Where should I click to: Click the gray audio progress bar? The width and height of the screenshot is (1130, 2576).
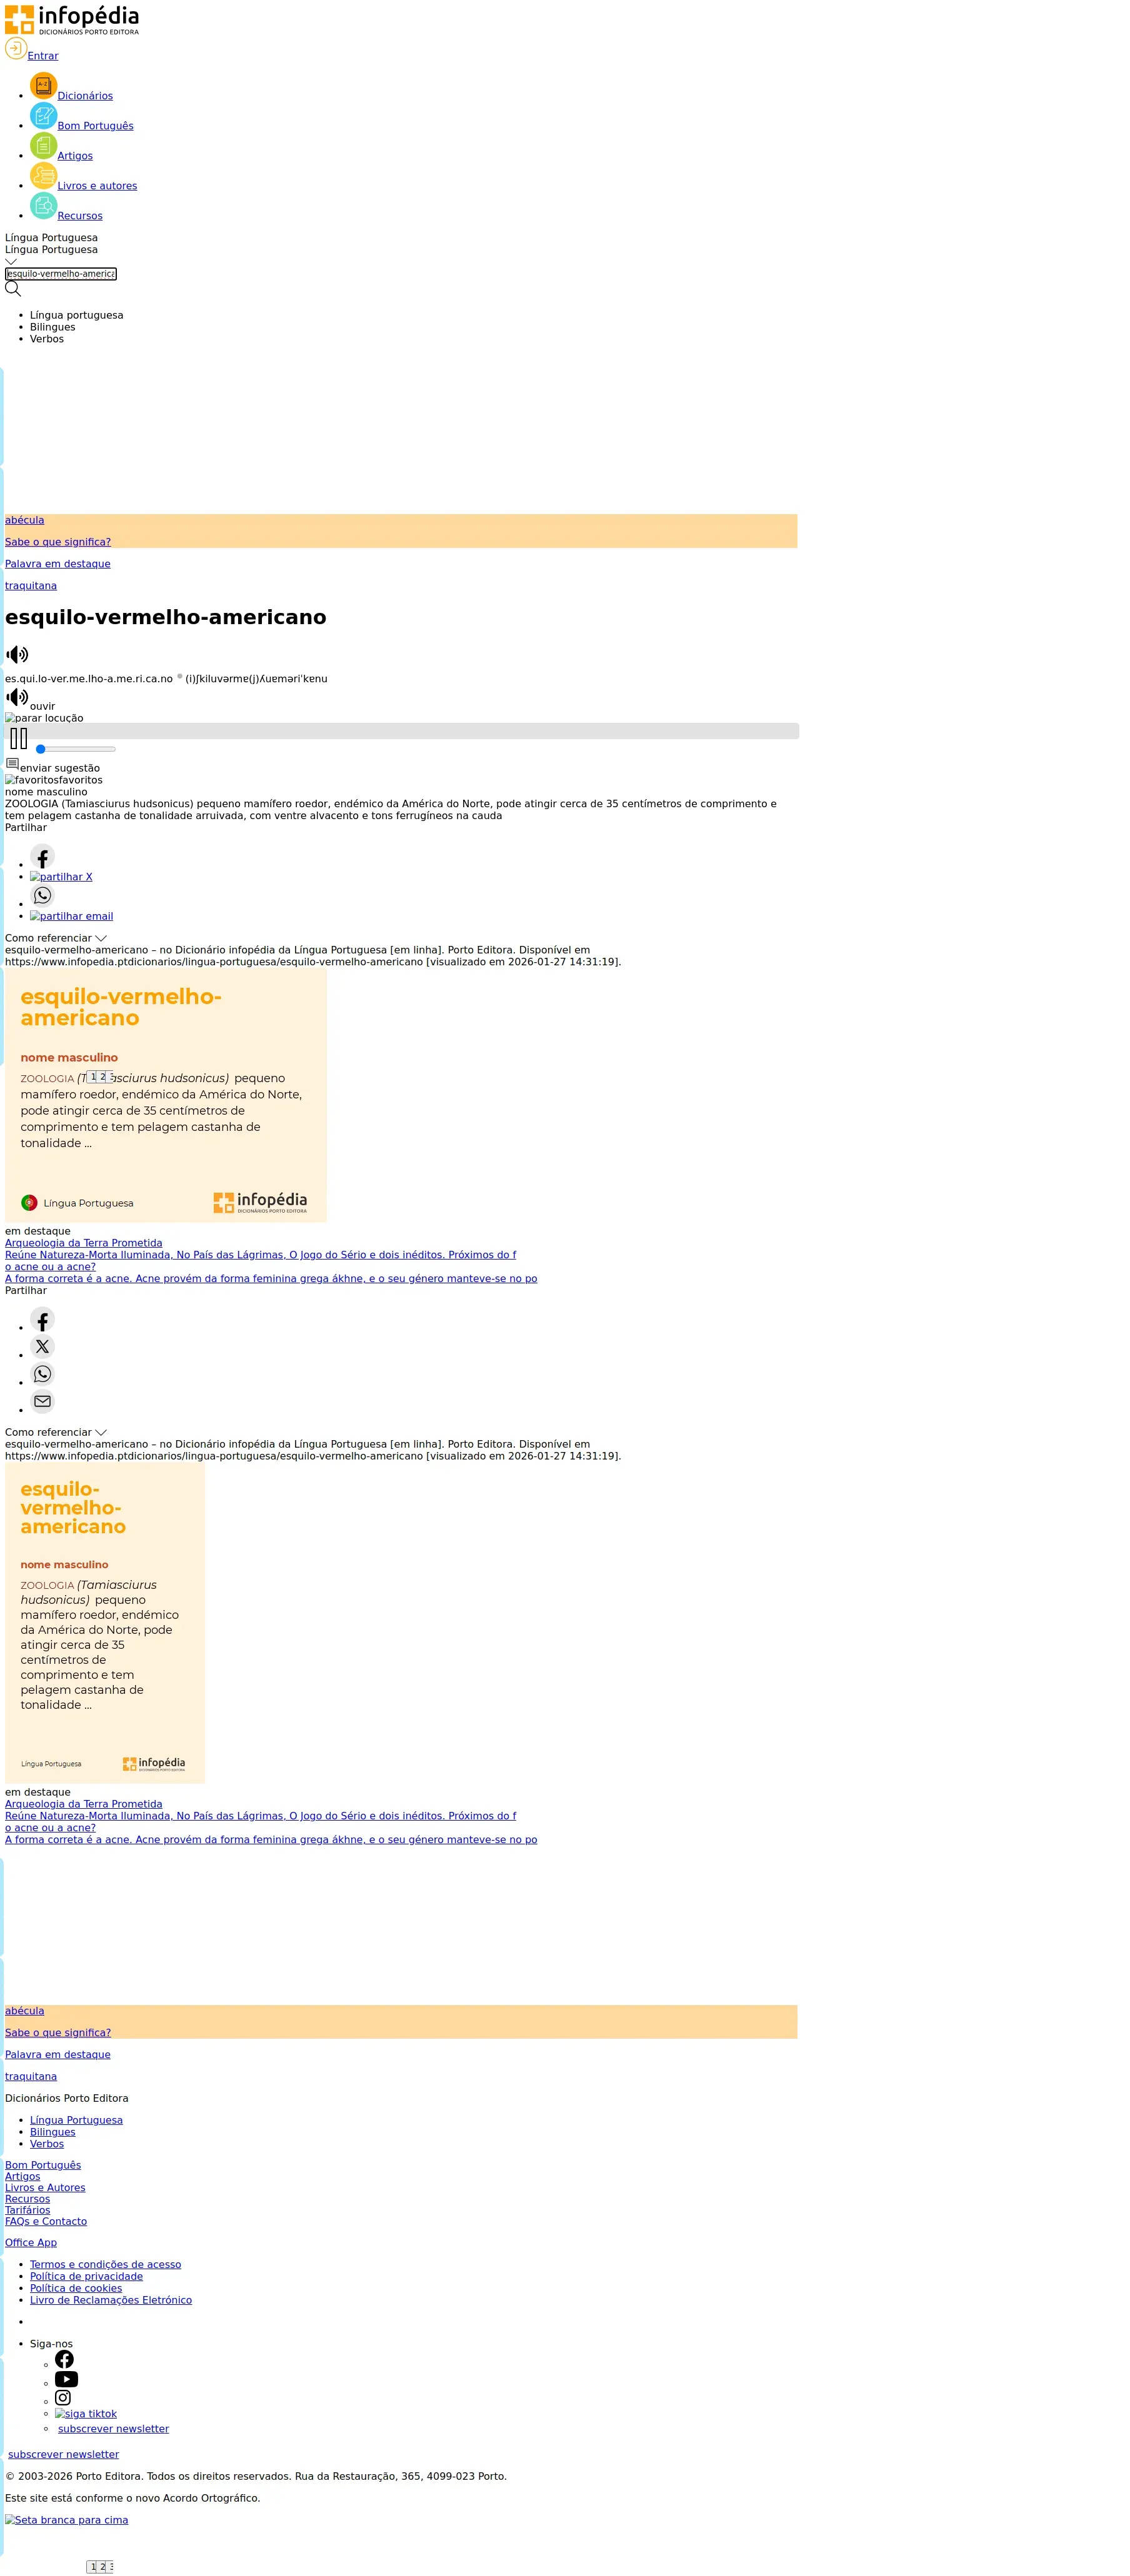click(402, 731)
